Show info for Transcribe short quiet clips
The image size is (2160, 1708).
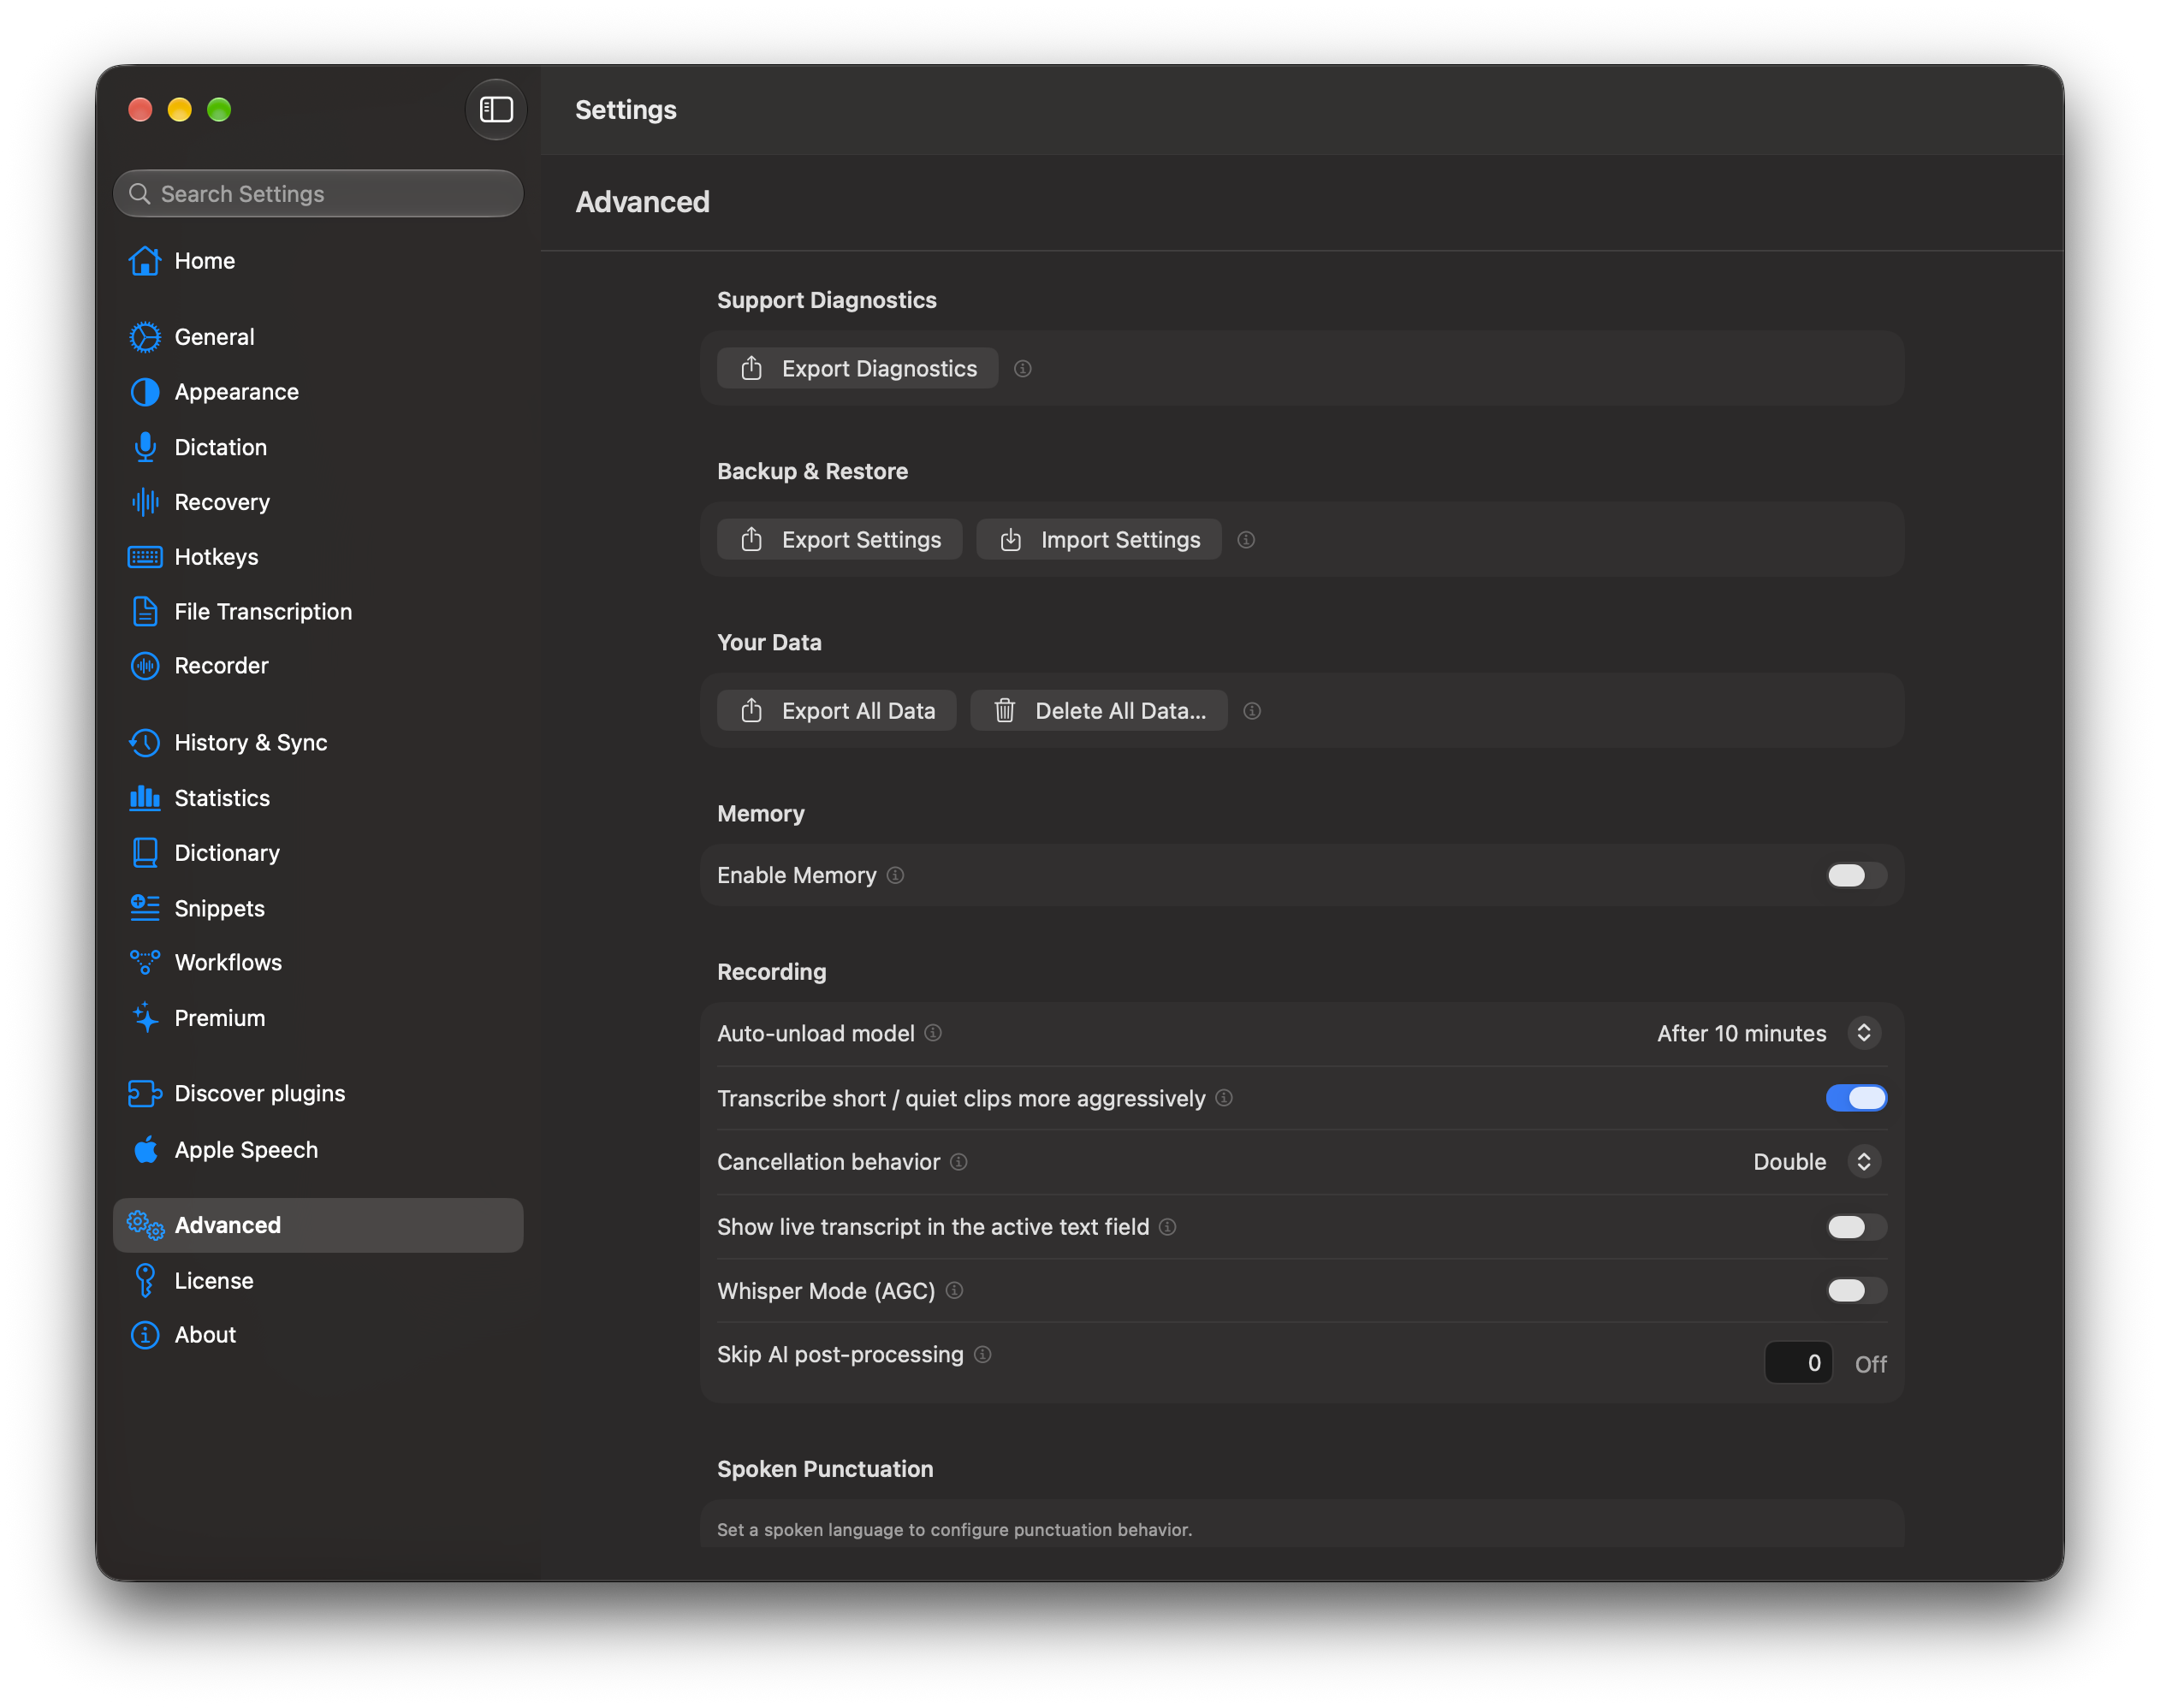click(1224, 1098)
